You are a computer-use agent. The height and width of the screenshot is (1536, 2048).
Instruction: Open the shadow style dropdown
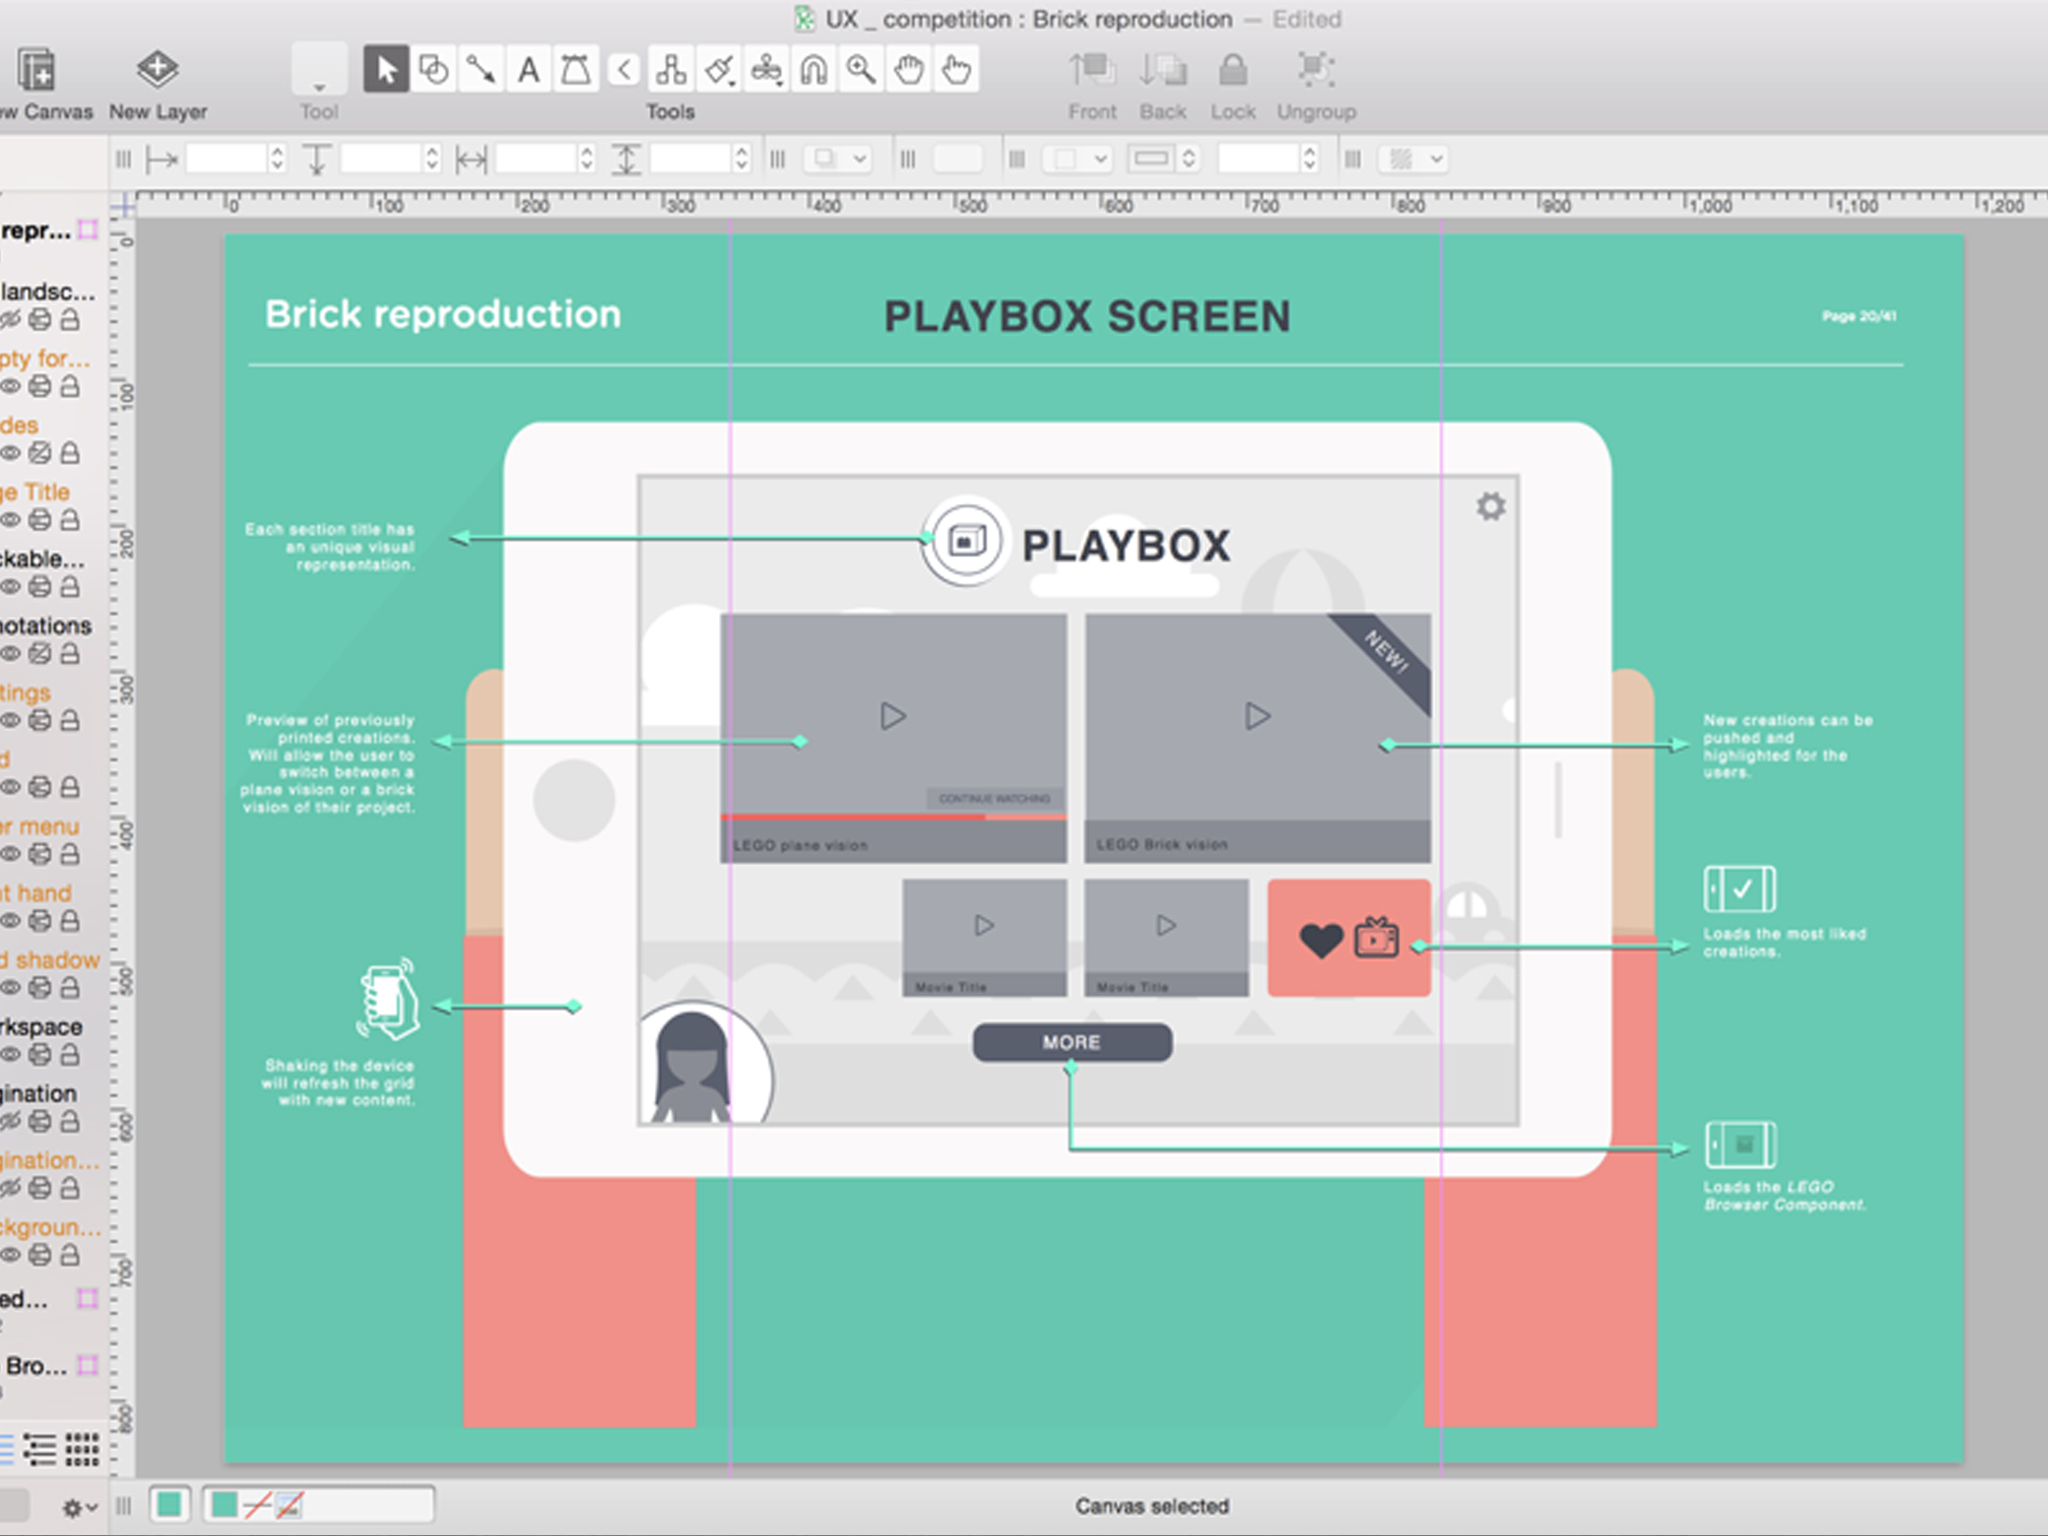click(838, 158)
